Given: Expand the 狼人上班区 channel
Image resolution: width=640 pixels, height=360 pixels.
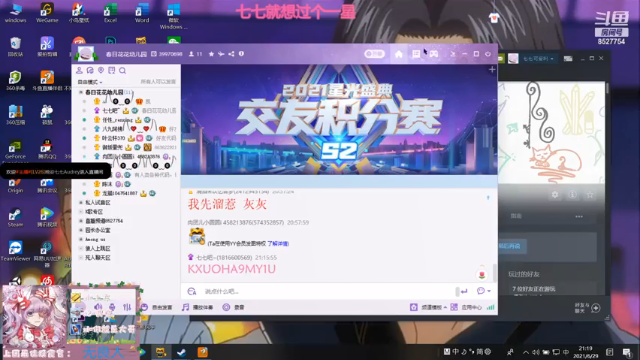Looking at the screenshot, I should (81, 248).
